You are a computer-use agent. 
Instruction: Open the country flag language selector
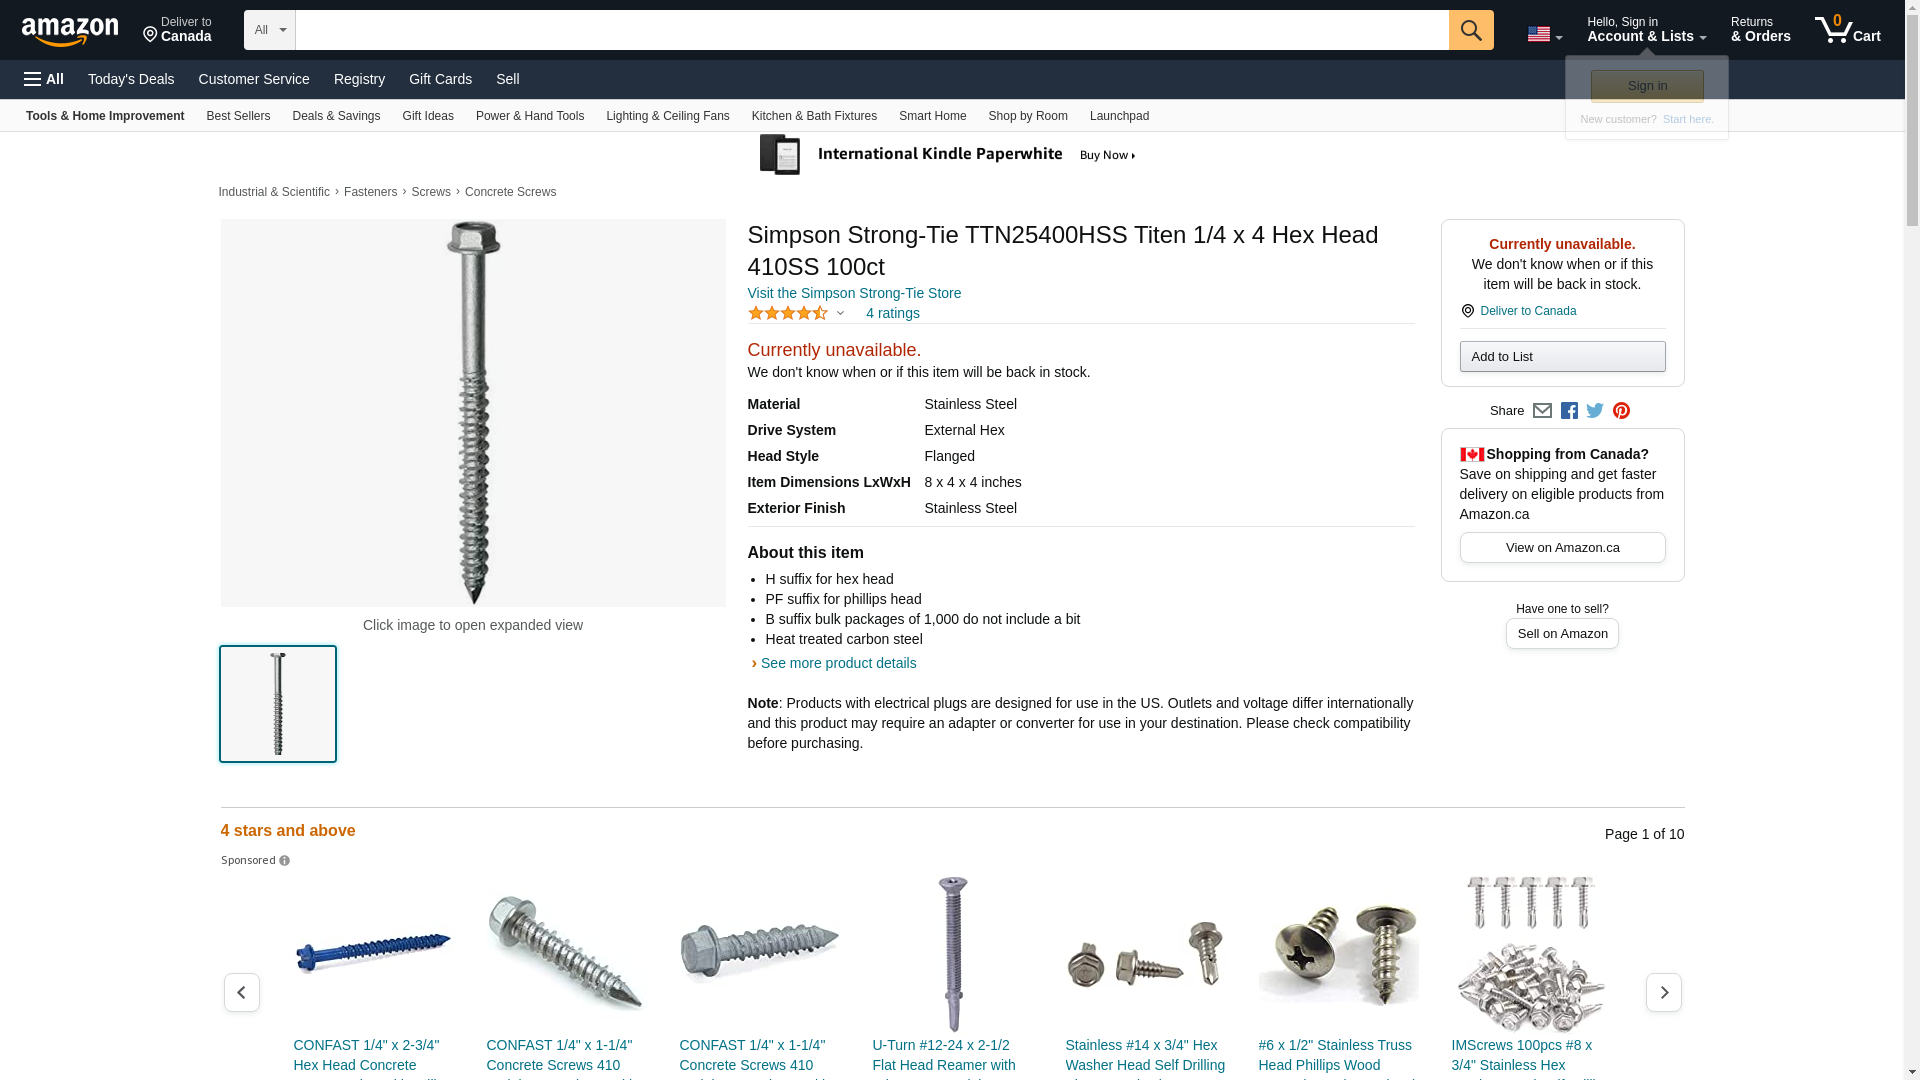point(1544,34)
